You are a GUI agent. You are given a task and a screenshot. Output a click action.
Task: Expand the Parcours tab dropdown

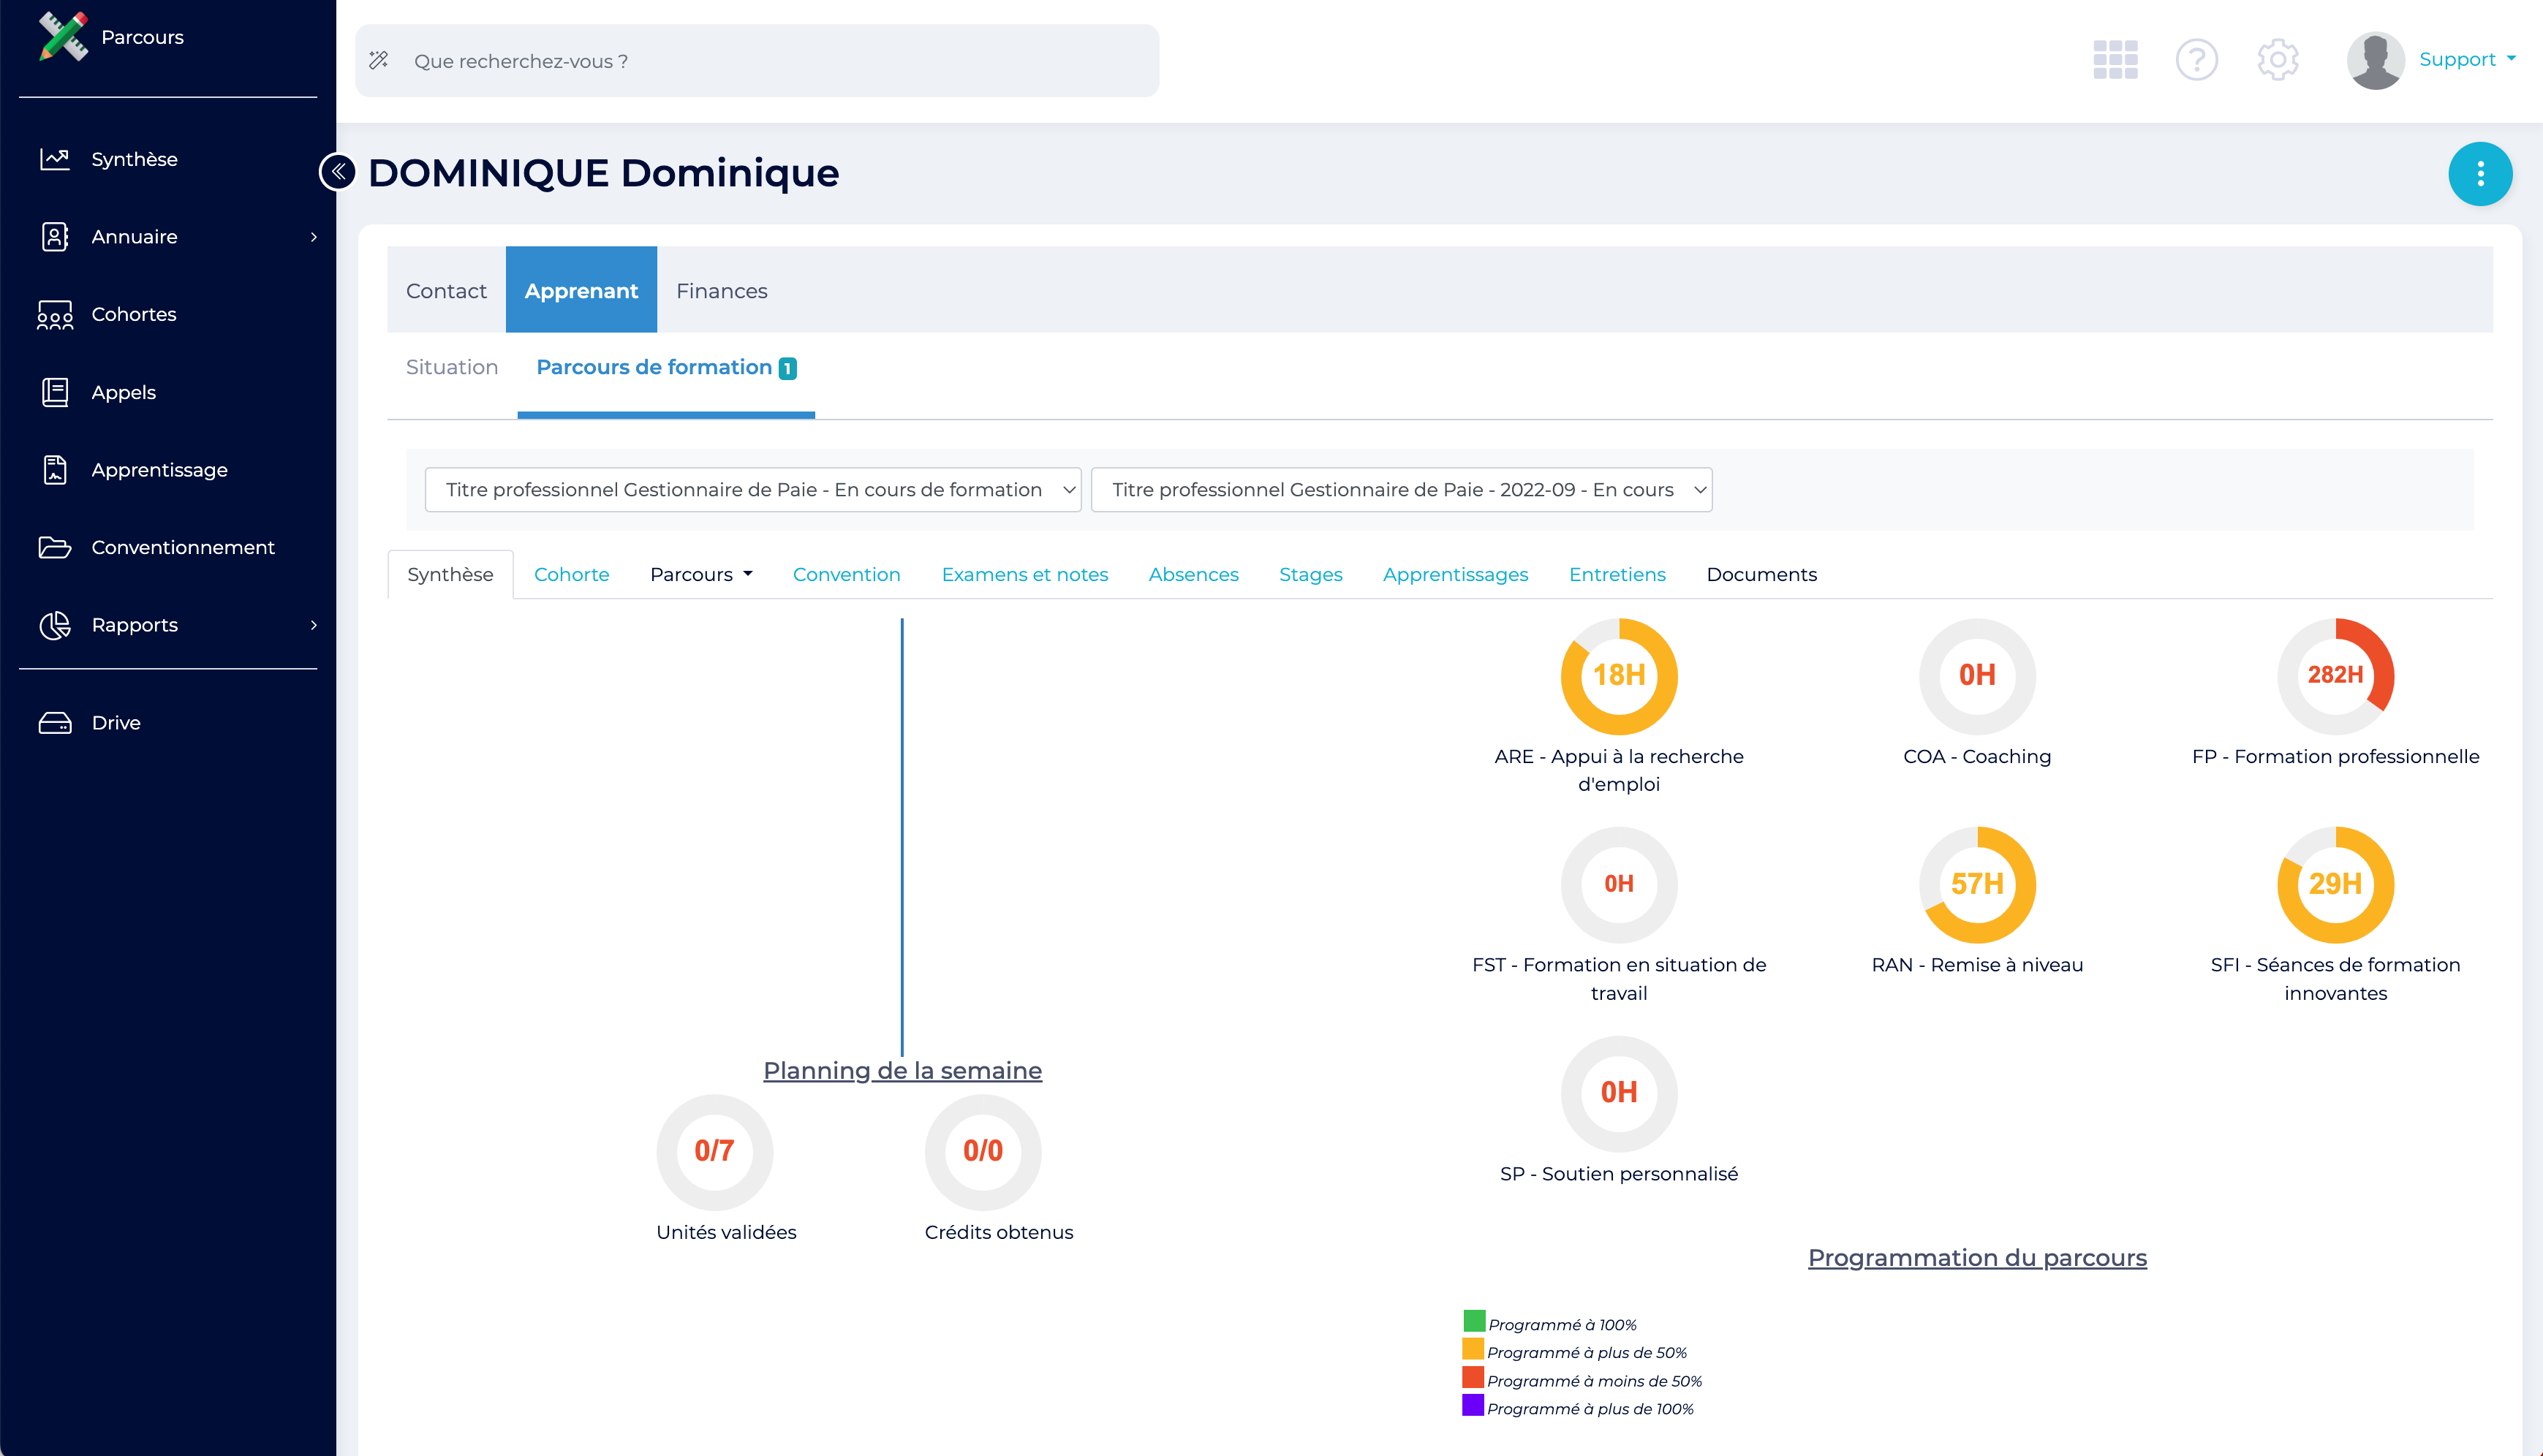(x=701, y=574)
